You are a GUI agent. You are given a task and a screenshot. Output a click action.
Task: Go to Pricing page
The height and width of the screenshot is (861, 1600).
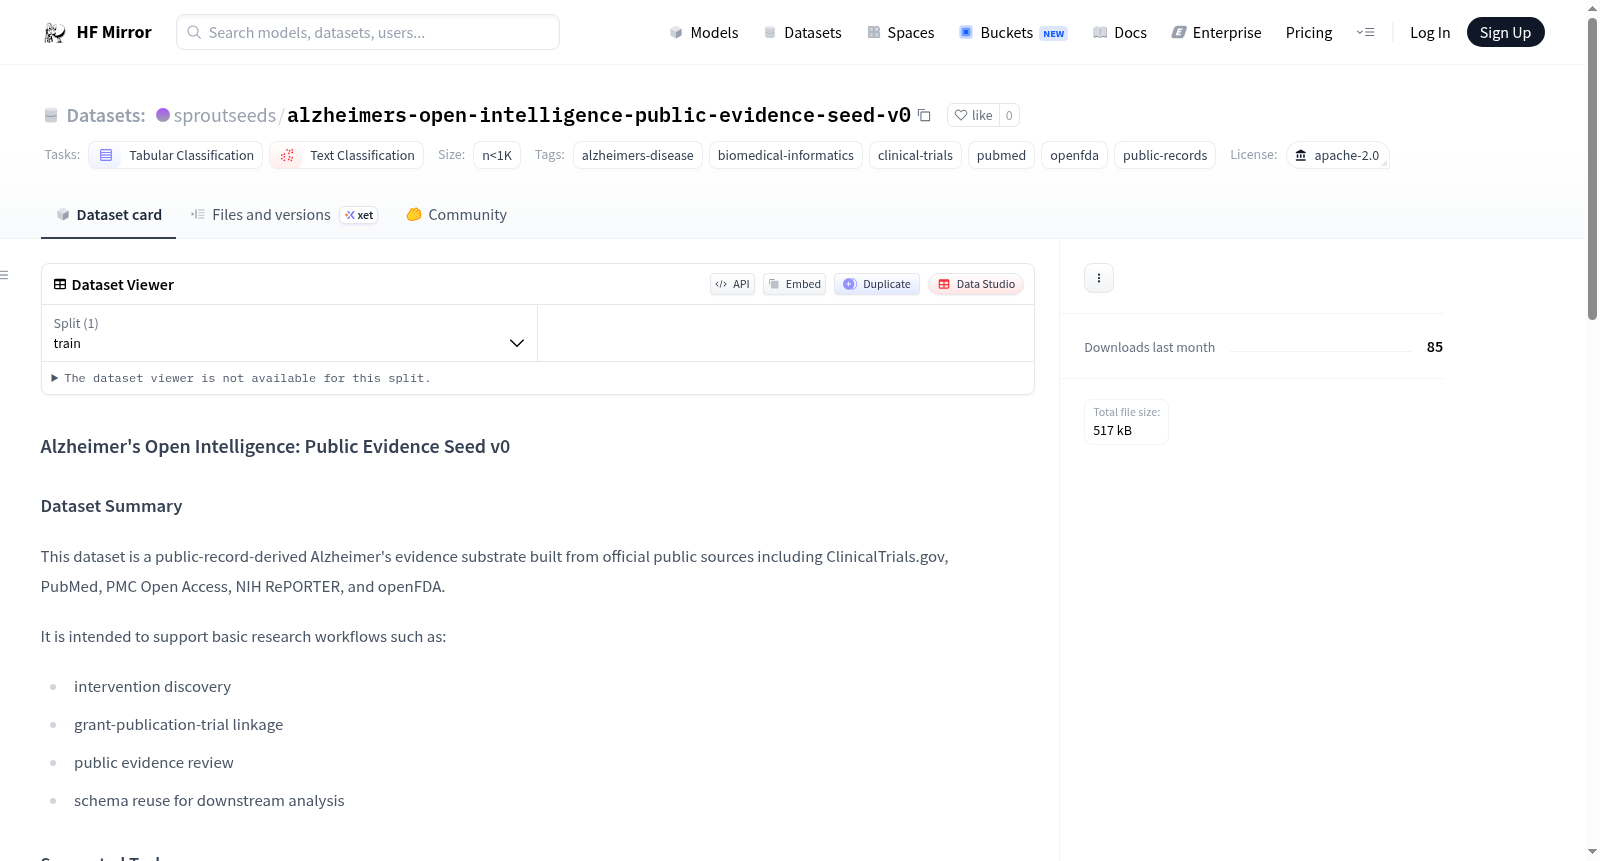pos(1309,32)
